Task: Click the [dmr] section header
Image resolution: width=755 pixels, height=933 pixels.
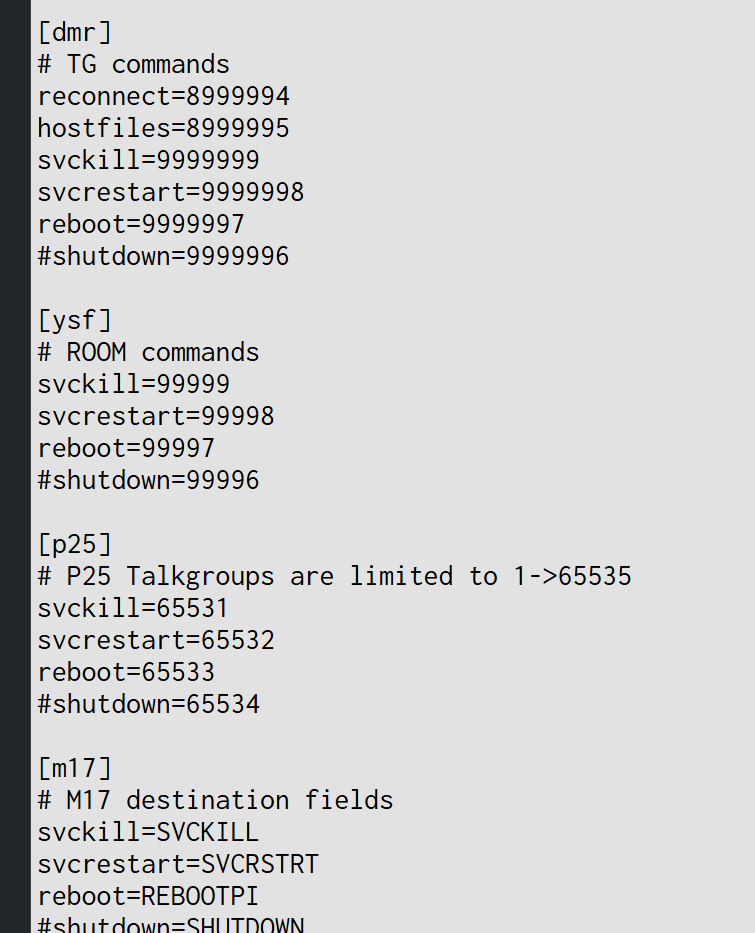Action: click(x=75, y=32)
